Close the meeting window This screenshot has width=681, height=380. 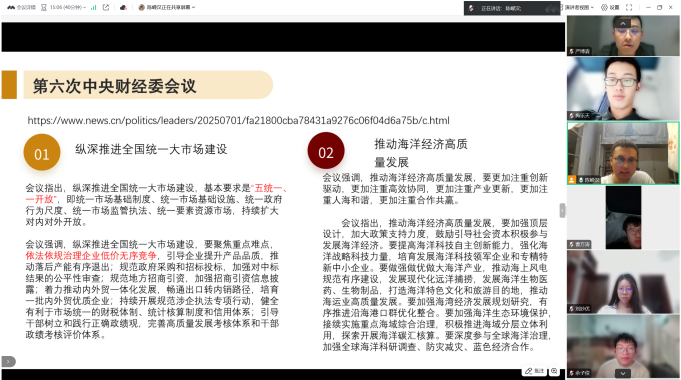(x=672, y=7)
